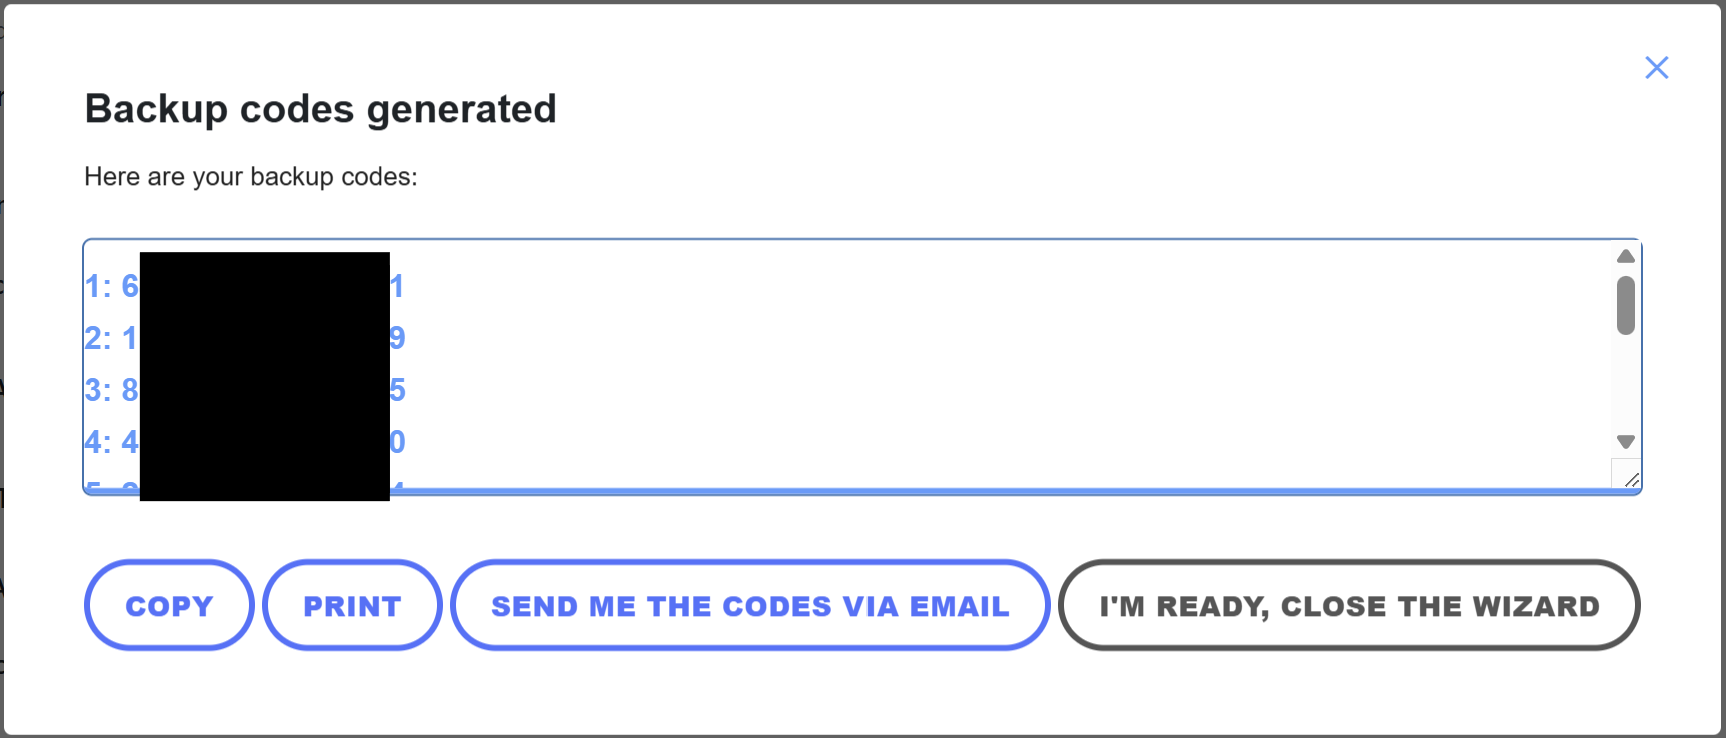
Task: Click I'm ready, close the wizard
Action: click(1349, 605)
